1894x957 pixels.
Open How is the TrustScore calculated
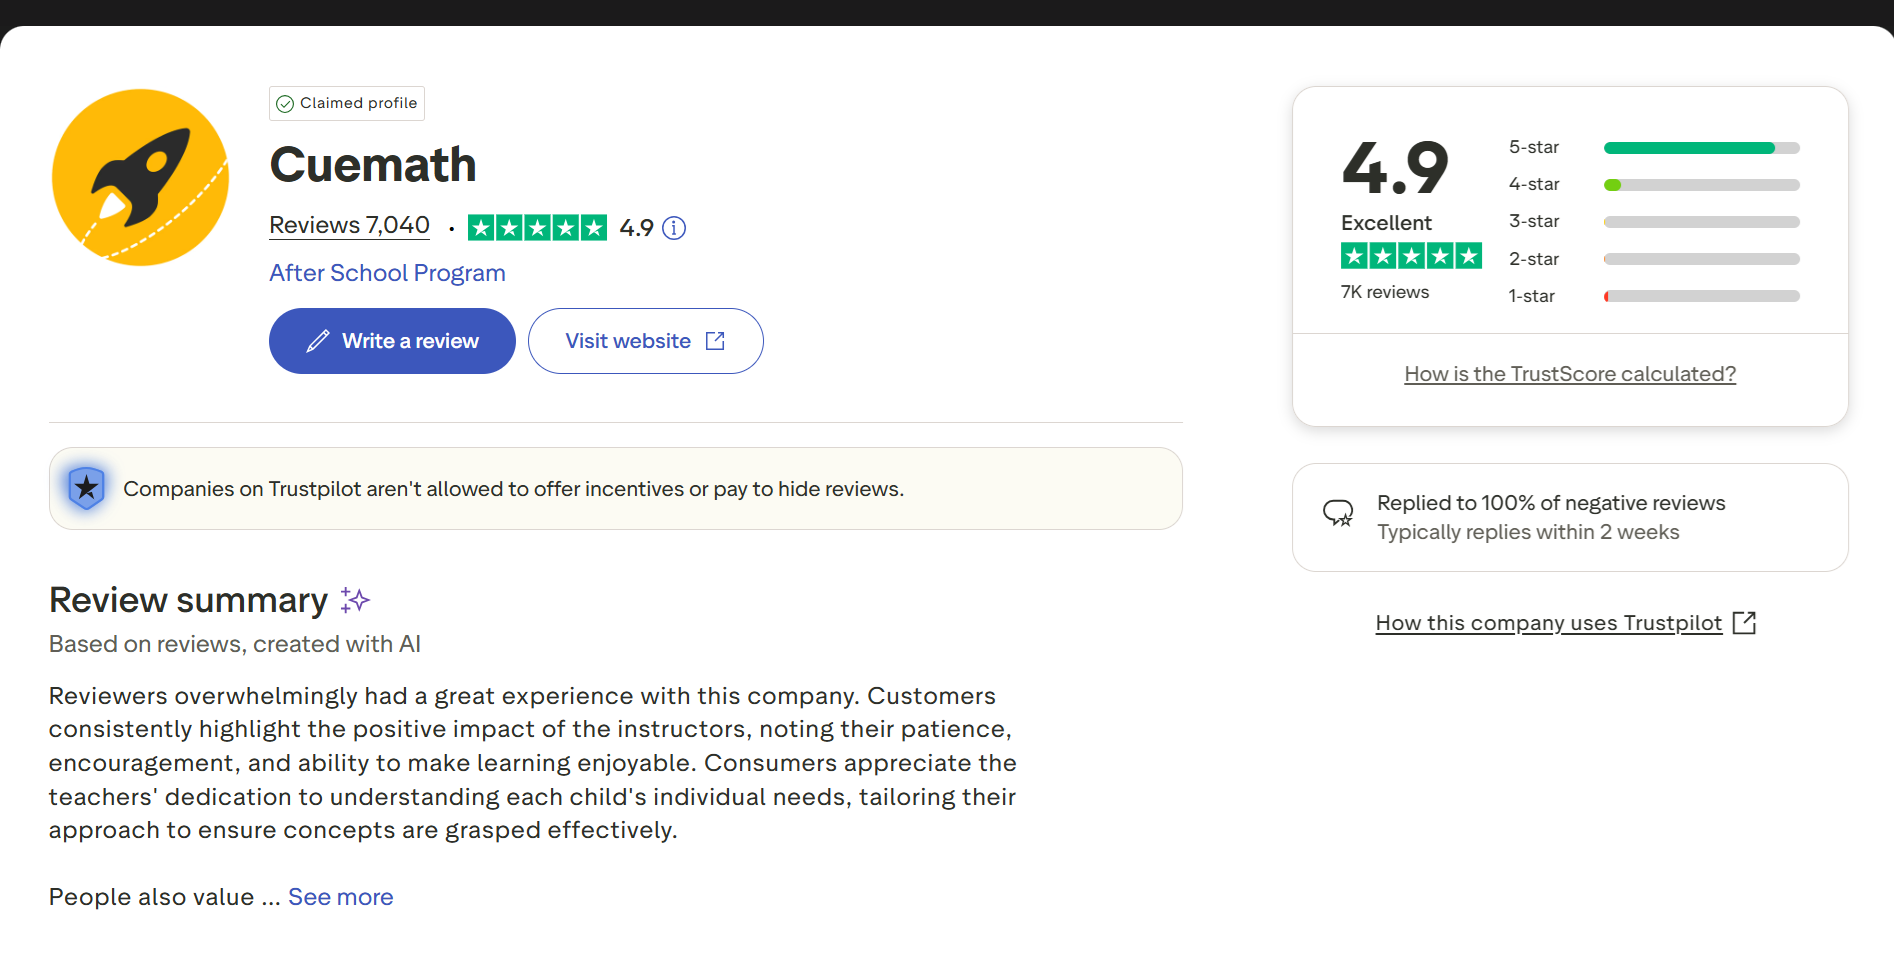[1570, 374]
